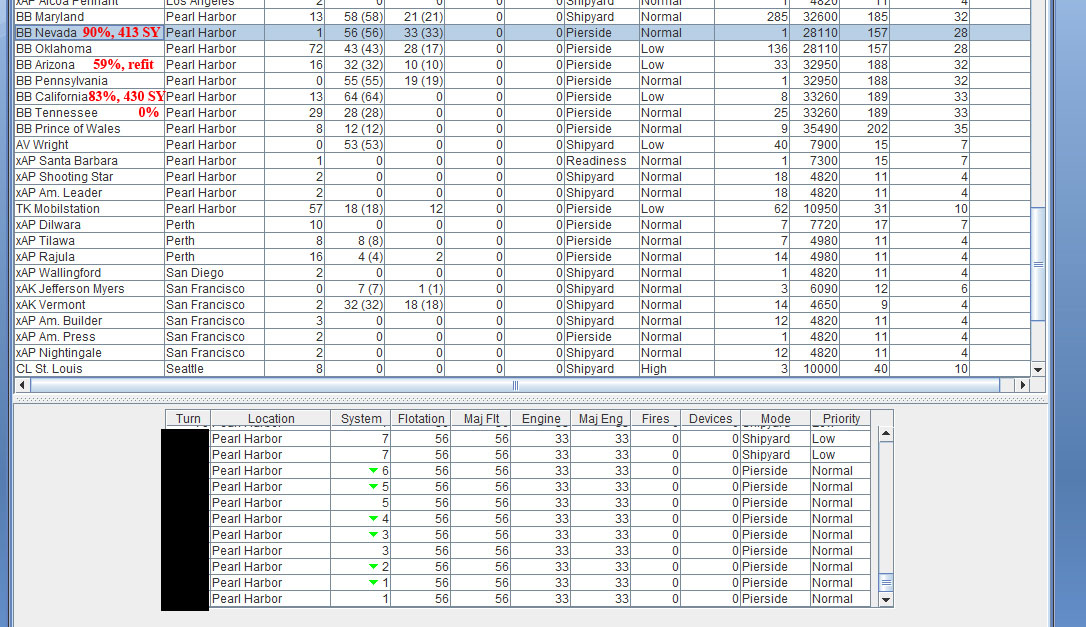Pick the xAP Shooting Star row
Viewport: 1086px width, 627px height.
pyautogui.click(x=522, y=176)
